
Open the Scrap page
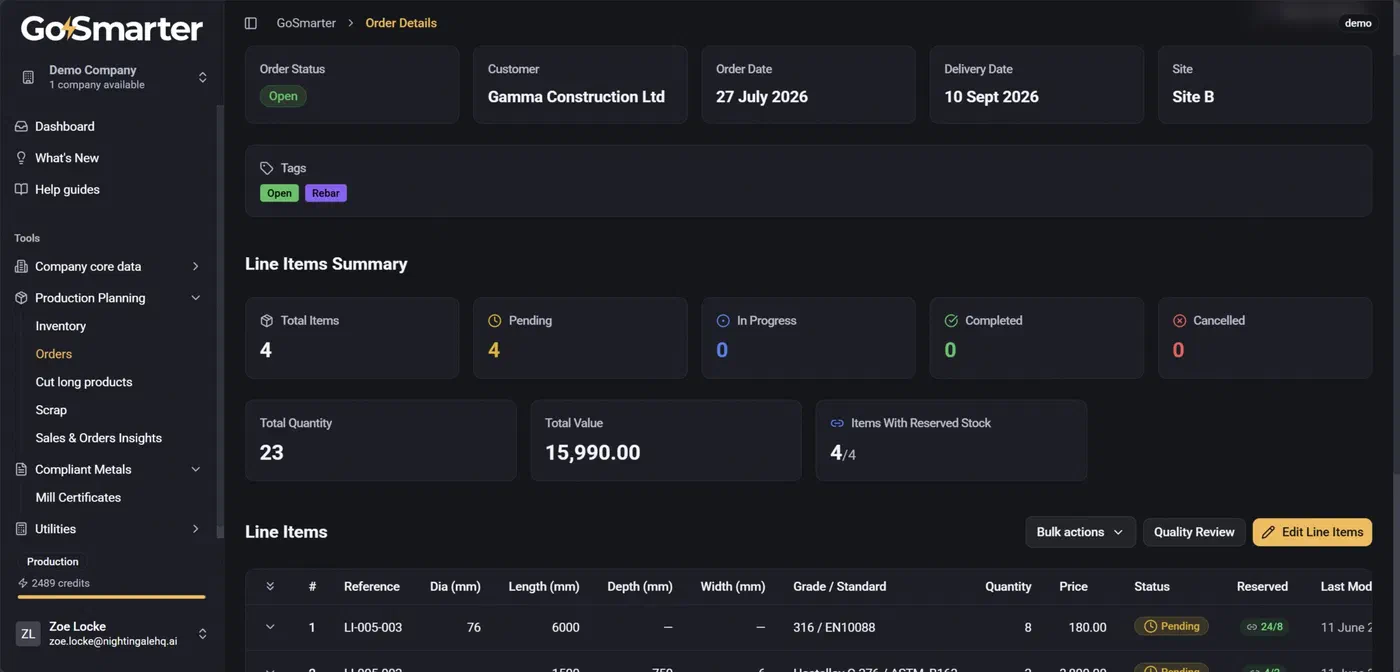(x=51, y=410)
